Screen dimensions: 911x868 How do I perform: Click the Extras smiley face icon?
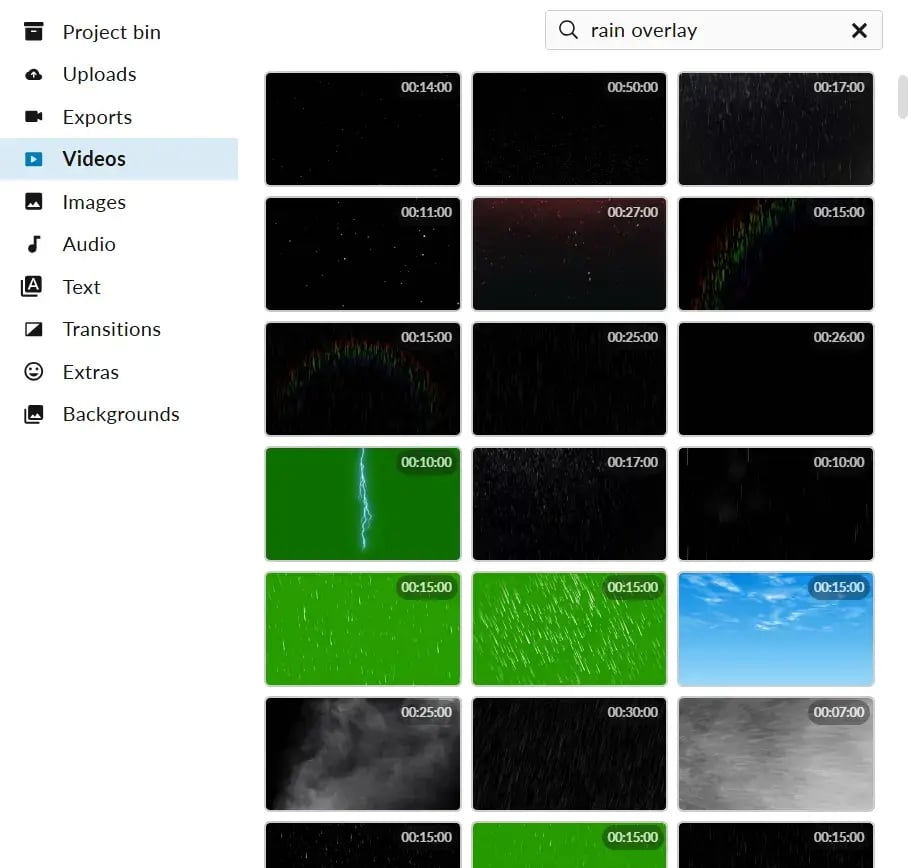pyautogui.click(x=34, y=372)
